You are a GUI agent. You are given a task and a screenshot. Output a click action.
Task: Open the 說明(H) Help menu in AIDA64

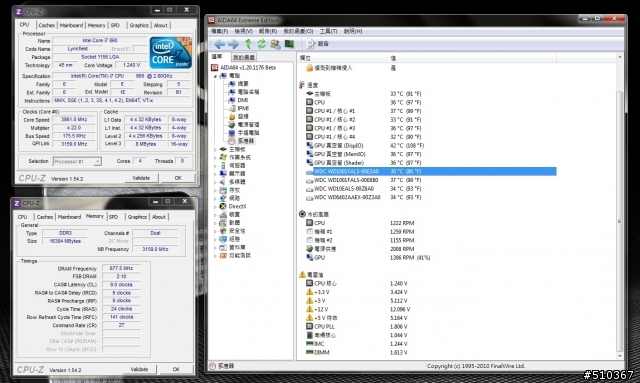click(353, 31)
